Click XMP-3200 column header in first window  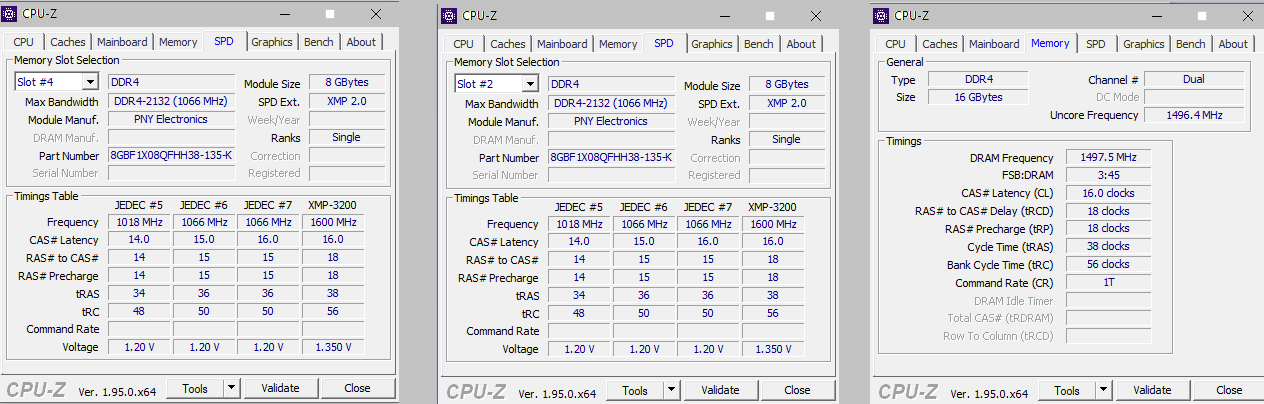coord(333,205)
